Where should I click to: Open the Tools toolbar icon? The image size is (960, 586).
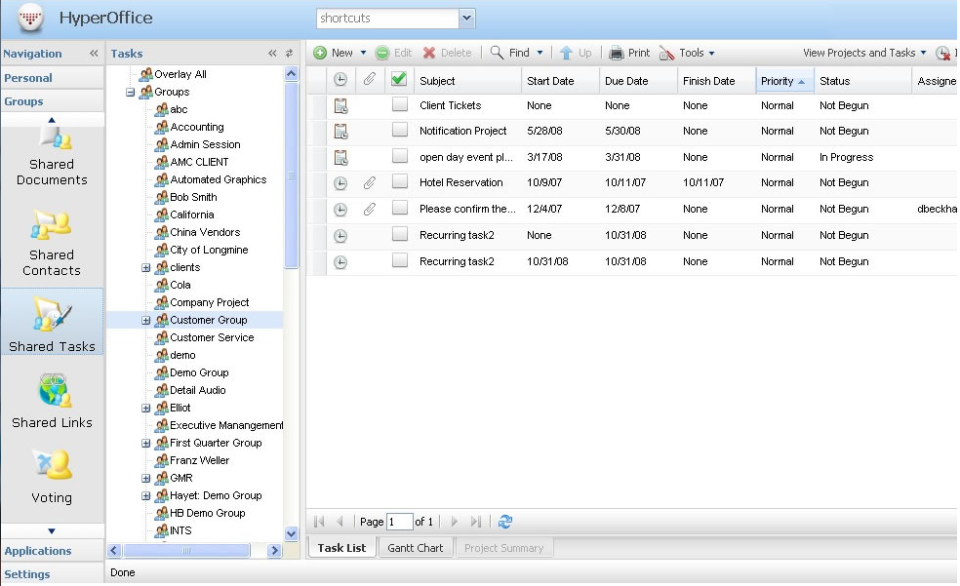click(667, 53)
